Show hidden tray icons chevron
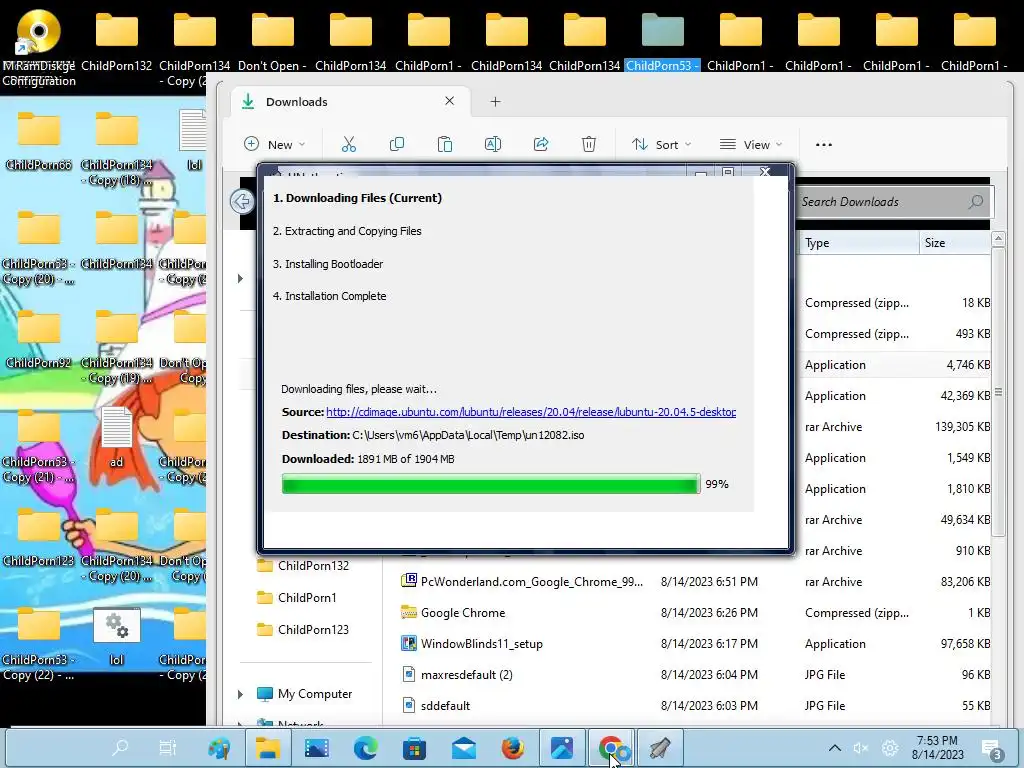 pos(834,748)
